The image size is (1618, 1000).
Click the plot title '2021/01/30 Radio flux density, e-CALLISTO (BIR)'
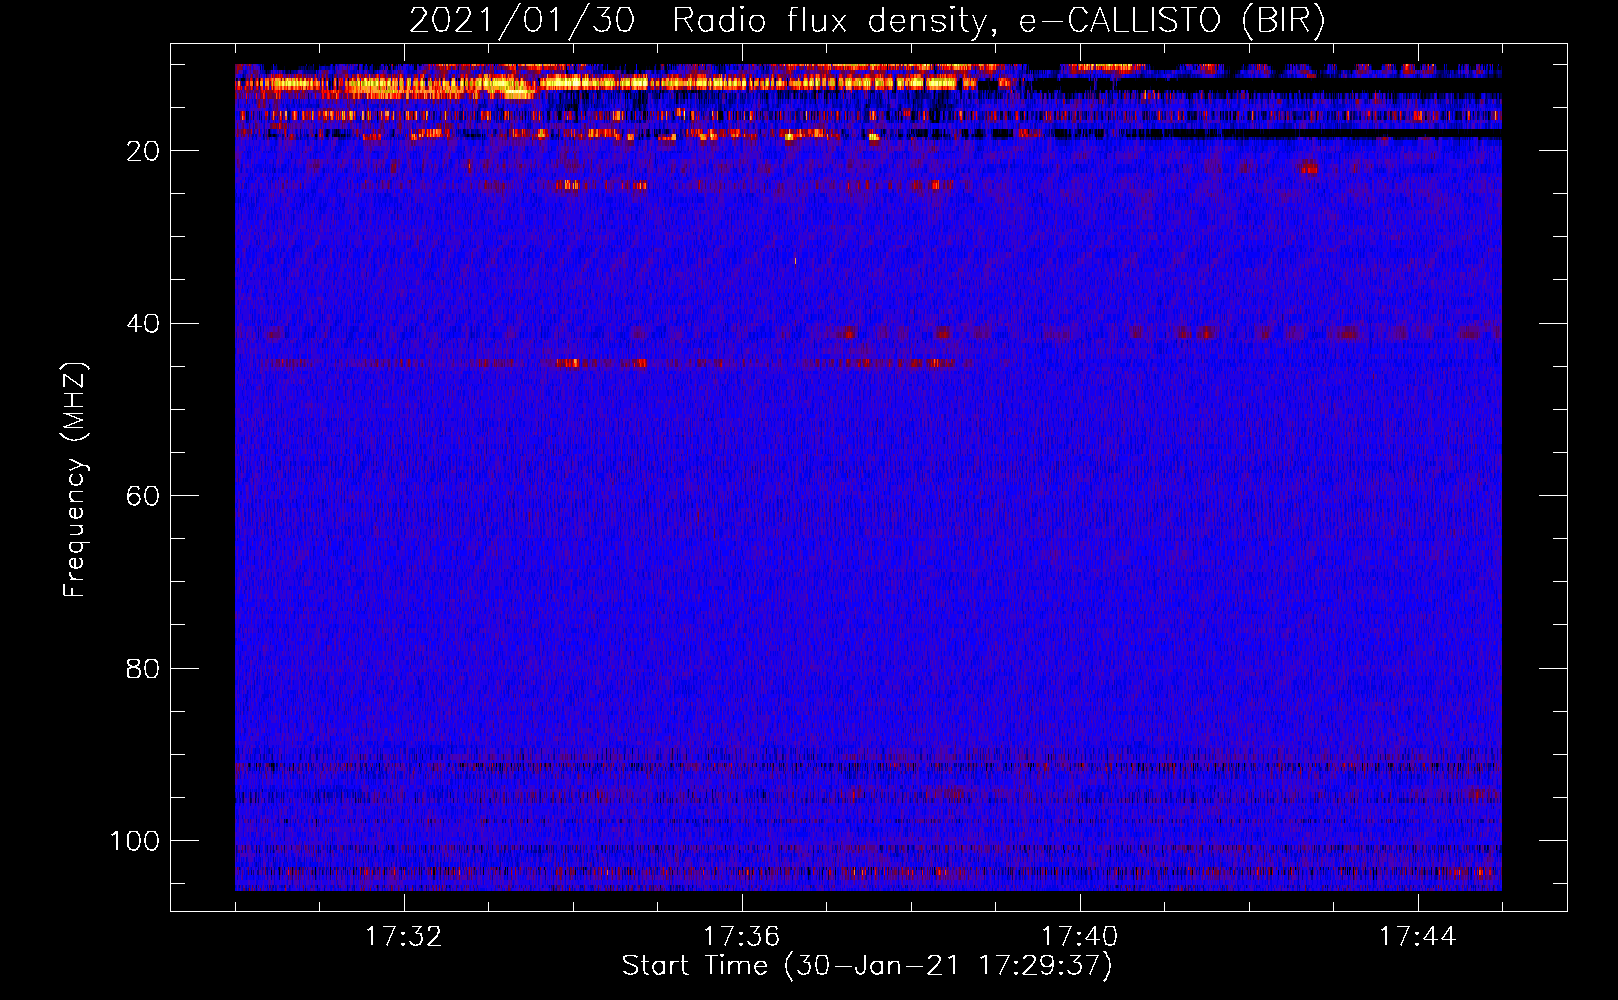(x=867, y=20)
